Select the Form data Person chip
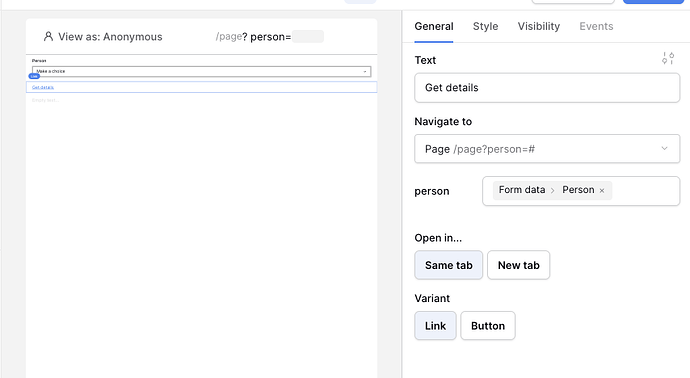This screenshot has width=690, height=378. tap(552, 190)
